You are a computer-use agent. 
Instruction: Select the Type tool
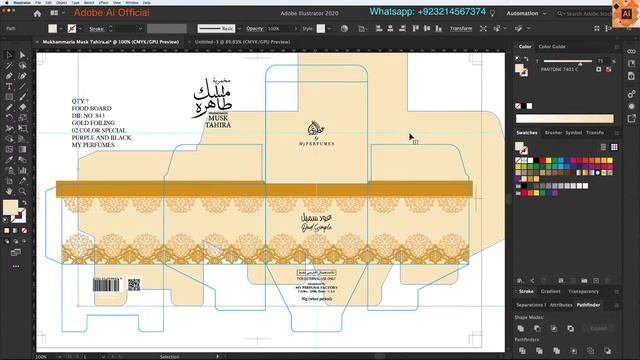9,87
